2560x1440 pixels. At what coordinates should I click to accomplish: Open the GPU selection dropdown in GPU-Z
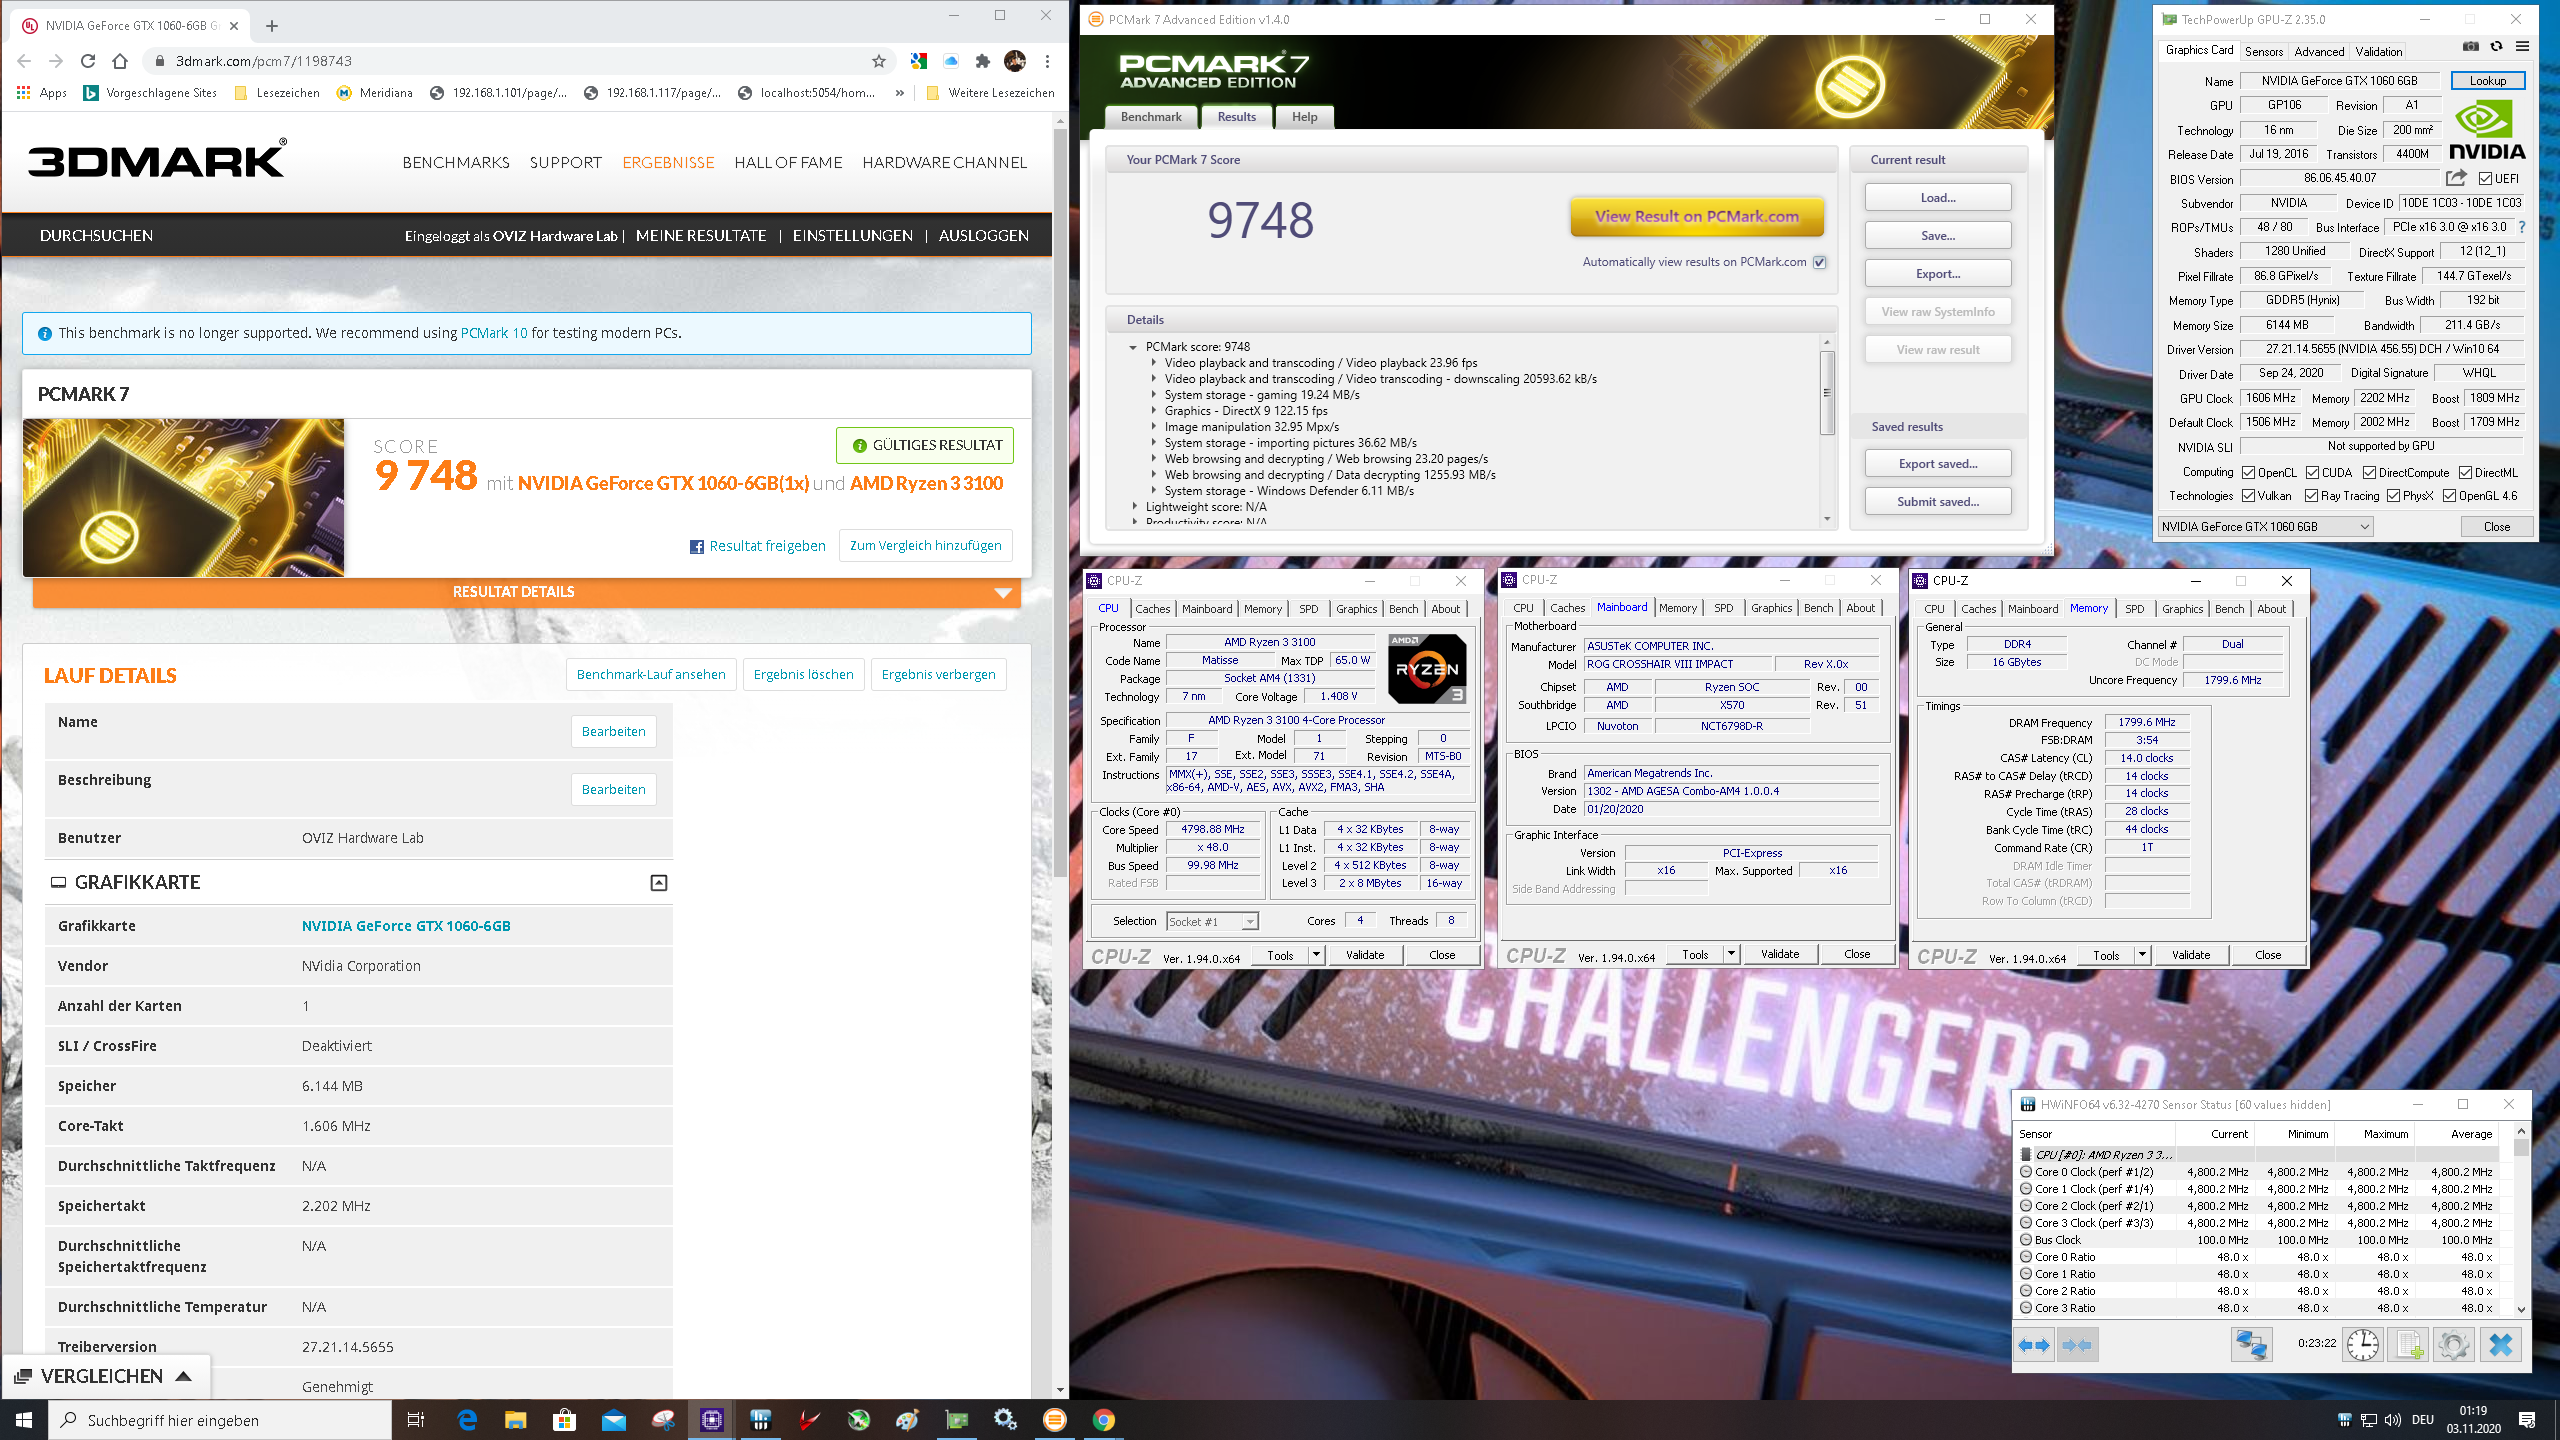(x=2265, y=527)
